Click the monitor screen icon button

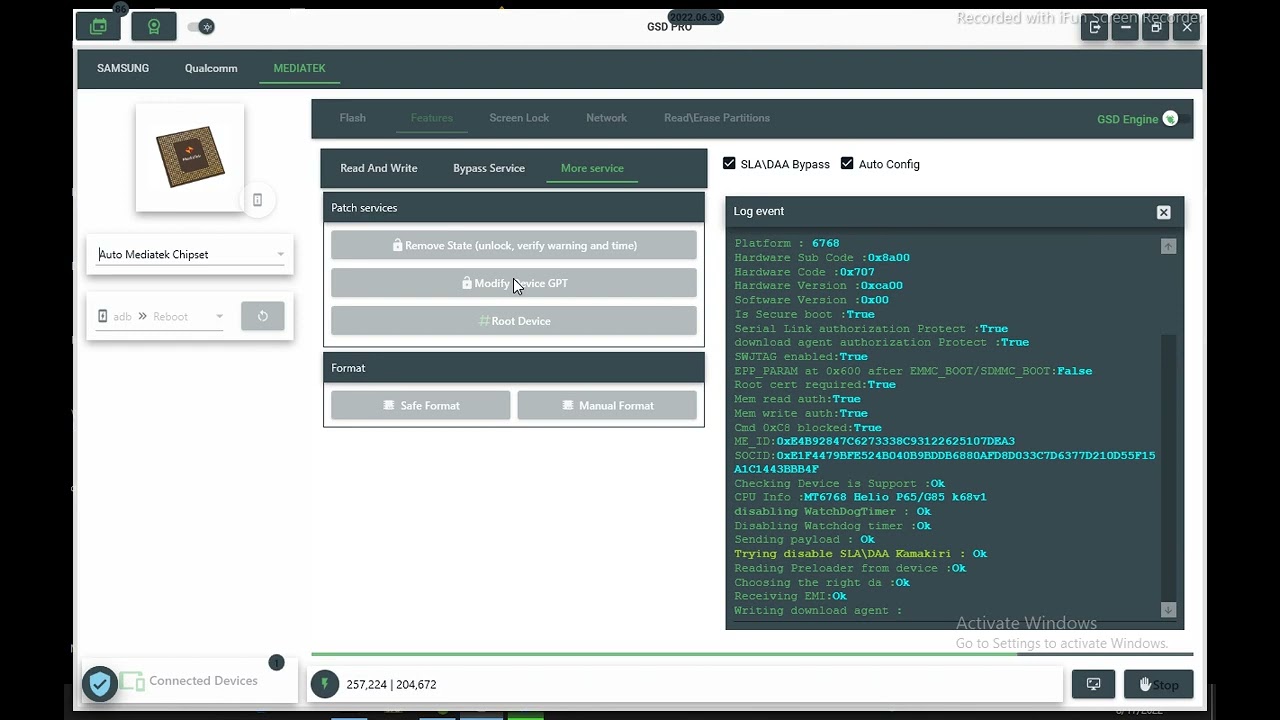pos(1093,684)
